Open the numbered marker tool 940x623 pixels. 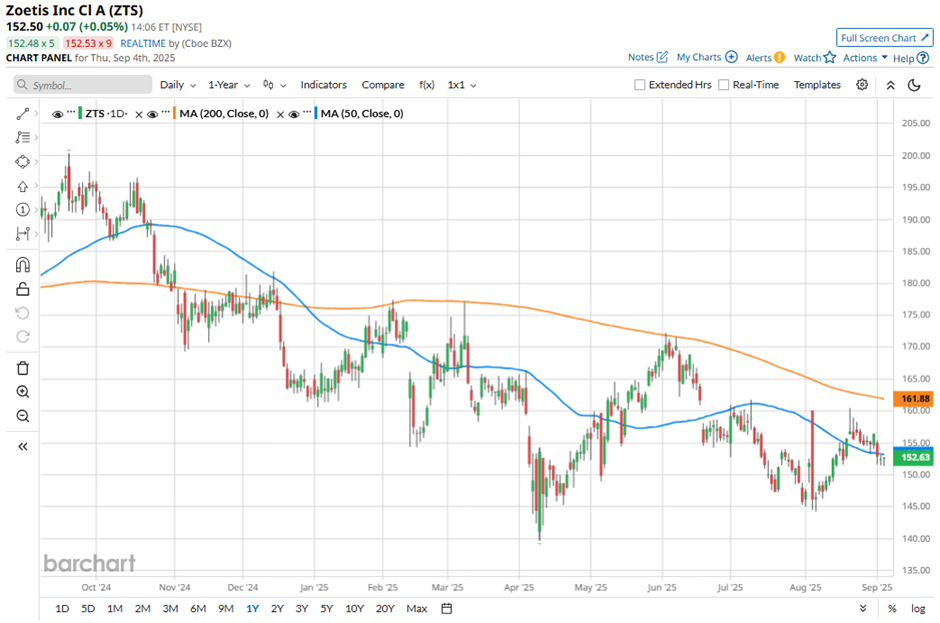click(23, 210)
